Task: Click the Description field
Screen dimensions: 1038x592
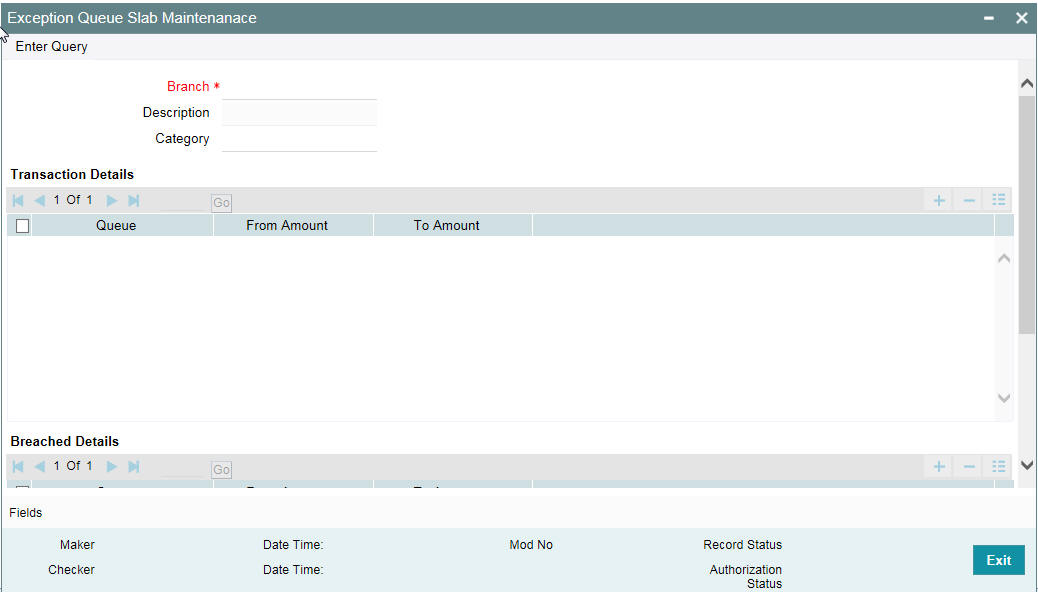Action: coord(299,113)
